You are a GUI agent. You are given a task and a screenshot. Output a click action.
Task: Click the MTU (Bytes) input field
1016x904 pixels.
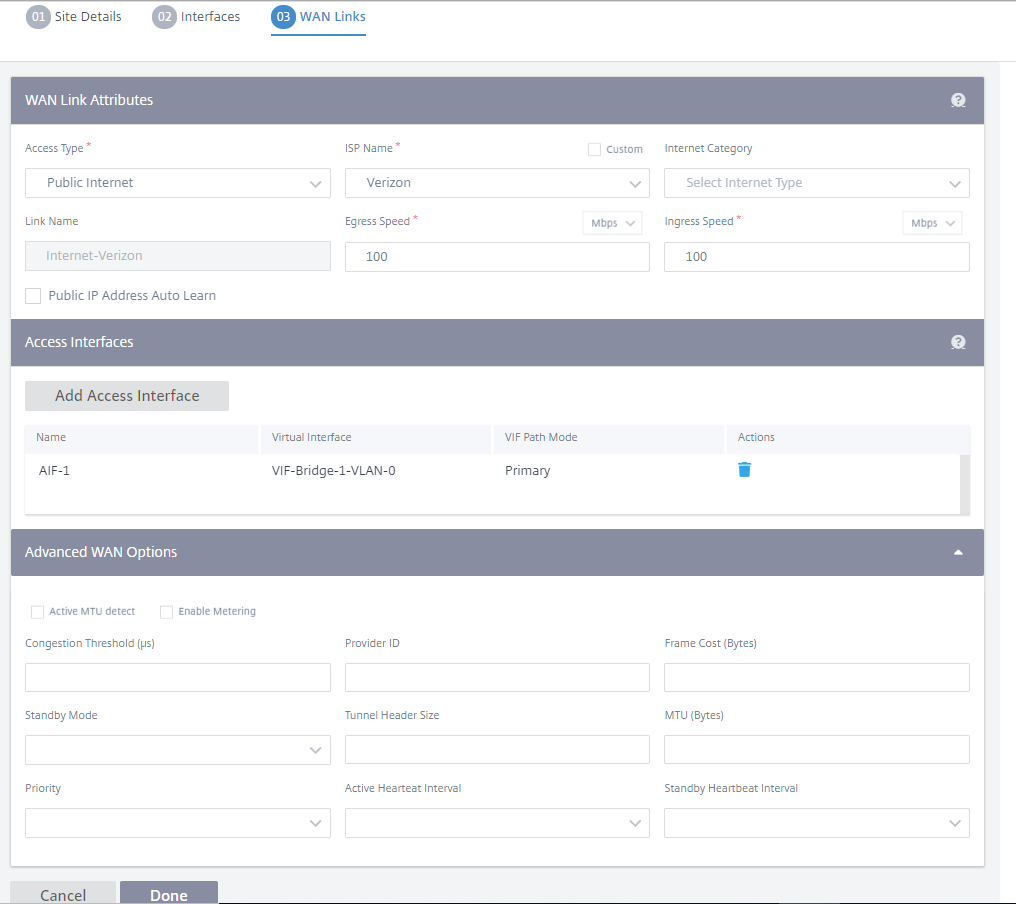pyautogui.click(x=816, y=750)
